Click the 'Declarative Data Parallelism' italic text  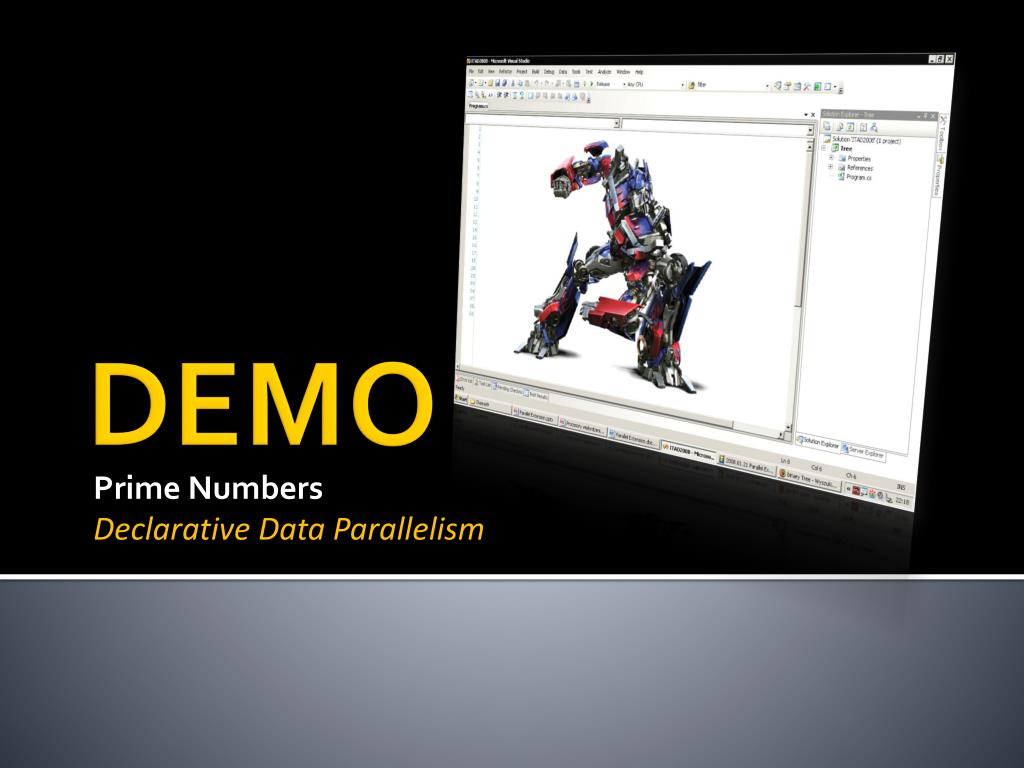click(289, 529)
